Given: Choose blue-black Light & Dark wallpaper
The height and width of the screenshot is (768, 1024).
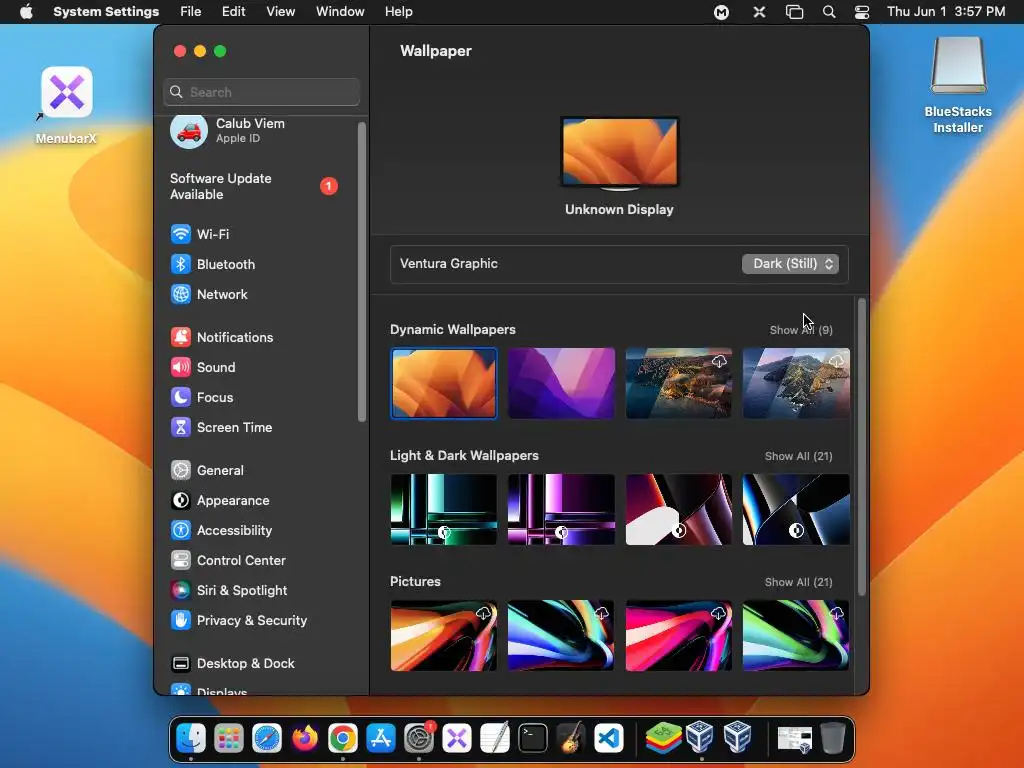Looking at the screenshot, I should pos(796,509).
